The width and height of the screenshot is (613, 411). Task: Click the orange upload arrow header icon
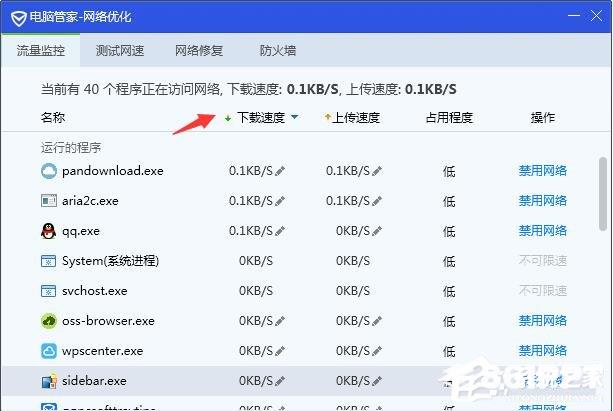(x=328, y=117)
